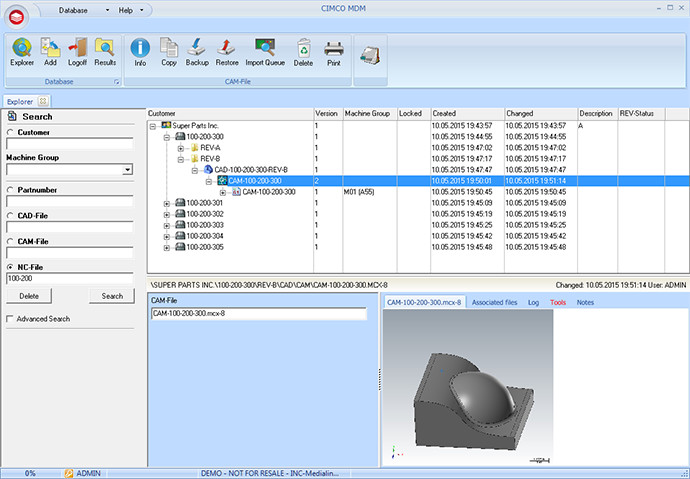Screen dimensions: 690x479
Task: Expand the 100-200-301 node
Action: click(167, 203)
